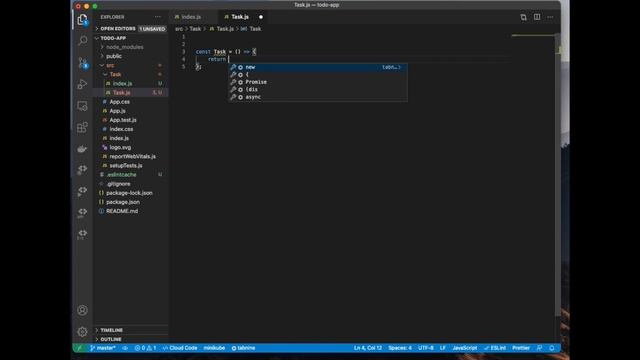
Task: Change language mode JavaScript
Action: click(464, 348)
